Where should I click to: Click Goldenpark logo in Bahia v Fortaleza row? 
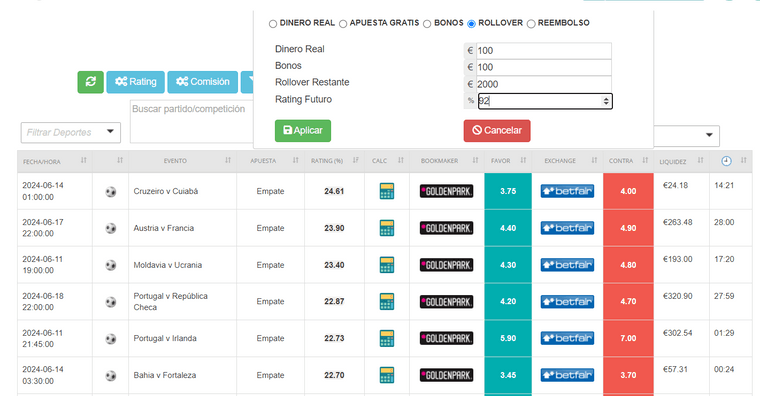coord(446,375)
